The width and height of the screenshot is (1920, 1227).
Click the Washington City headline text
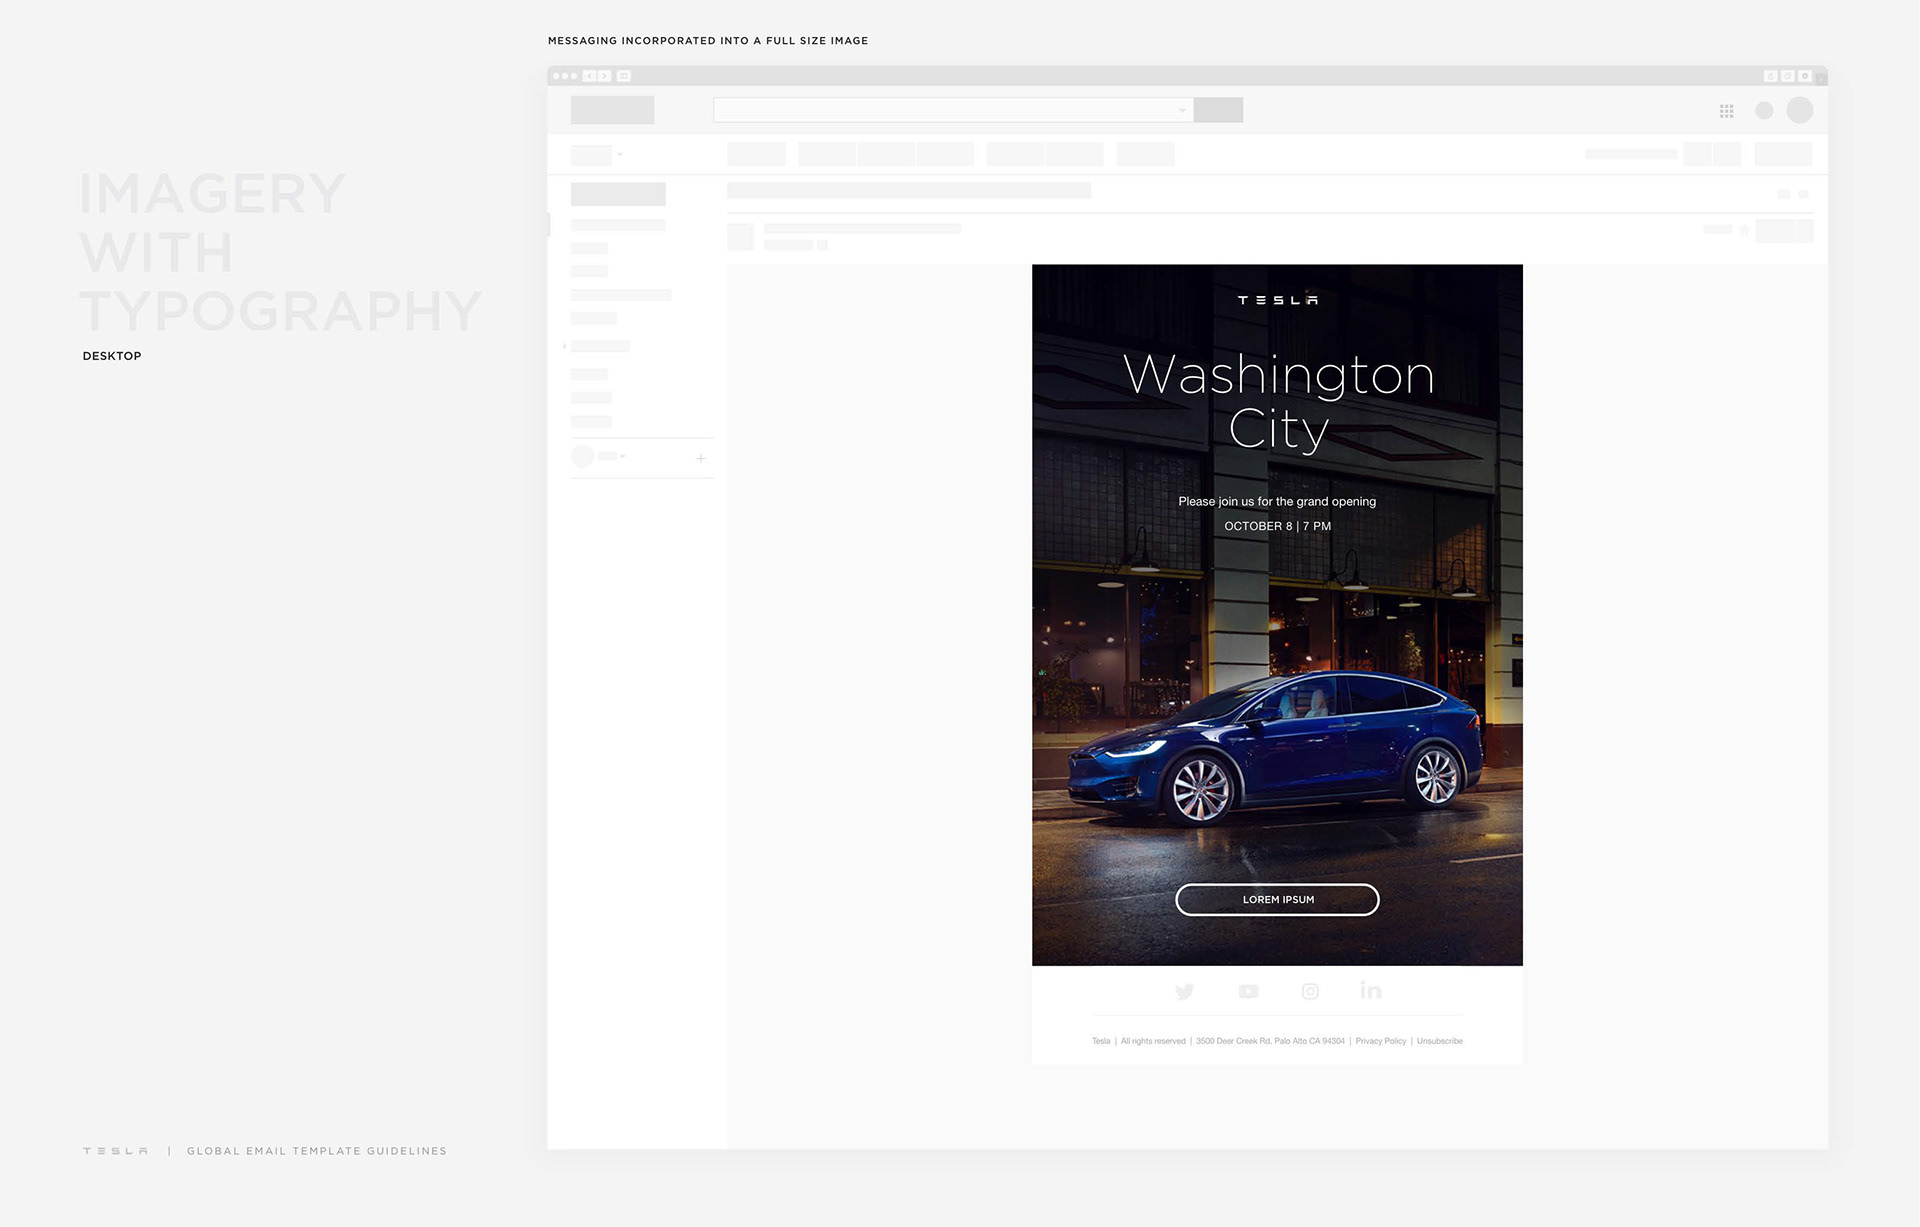pos(1278,401)
